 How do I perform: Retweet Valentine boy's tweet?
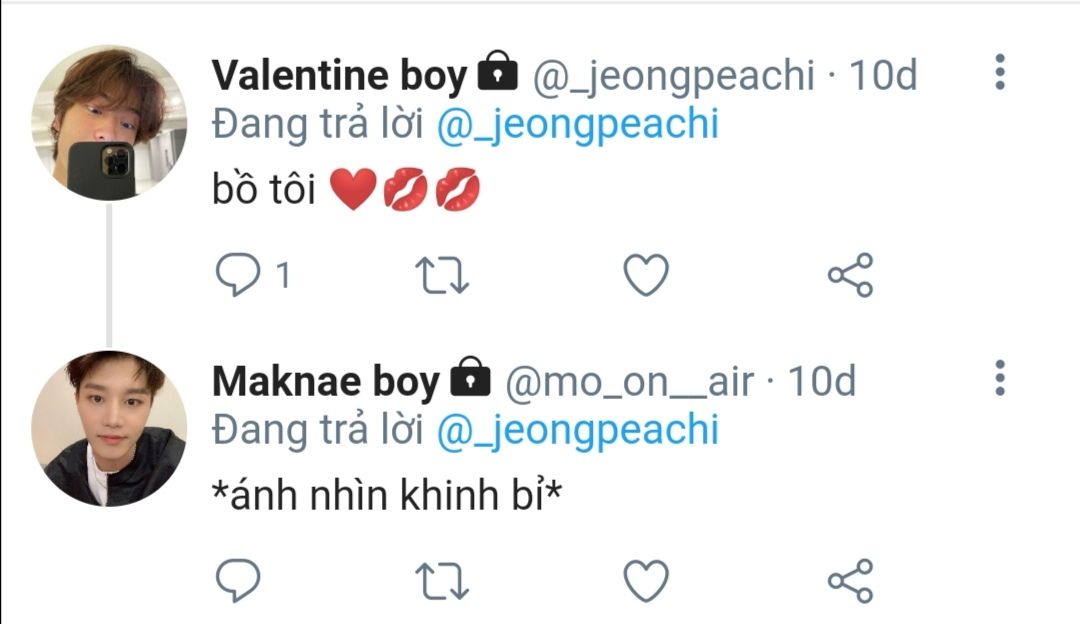(x=441, y=276)
